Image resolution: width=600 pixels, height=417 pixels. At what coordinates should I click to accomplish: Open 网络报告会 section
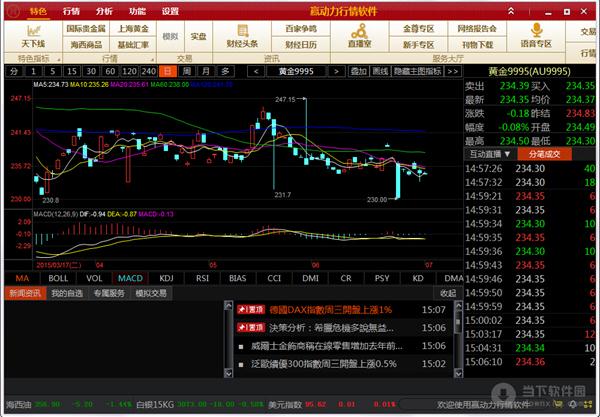coord(477,29)
